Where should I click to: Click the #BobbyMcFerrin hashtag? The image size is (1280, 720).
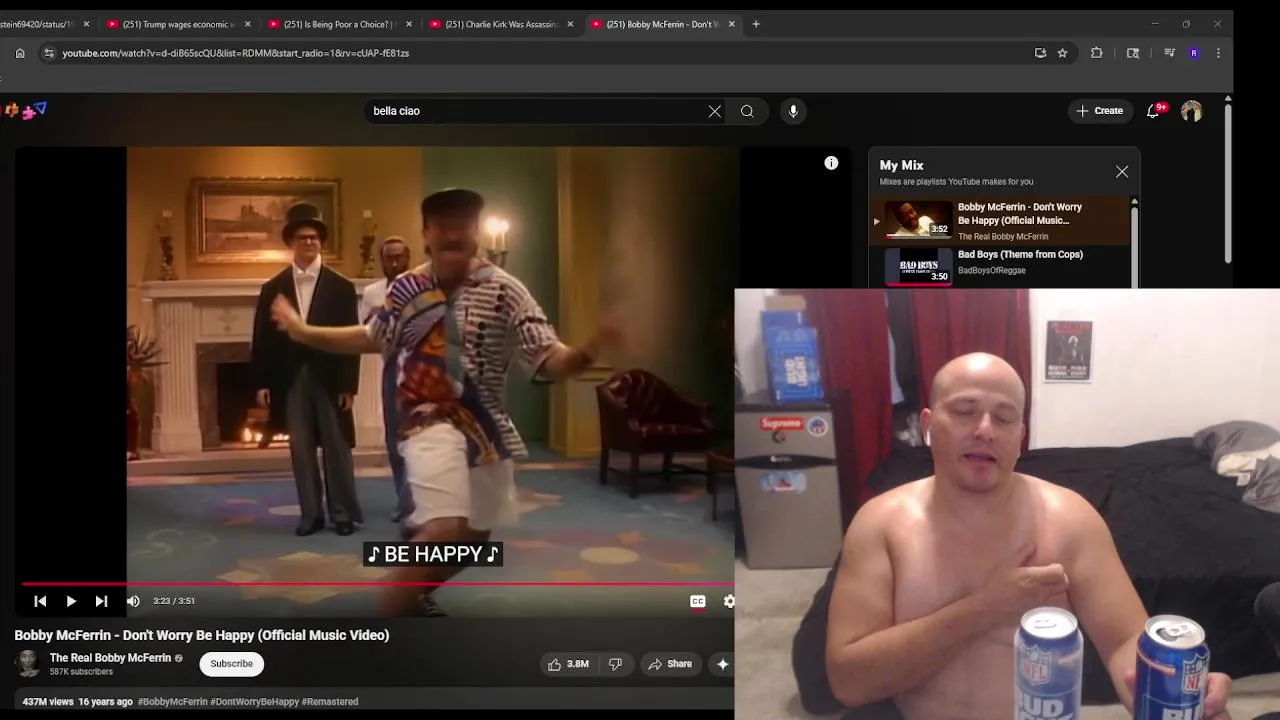172,702
